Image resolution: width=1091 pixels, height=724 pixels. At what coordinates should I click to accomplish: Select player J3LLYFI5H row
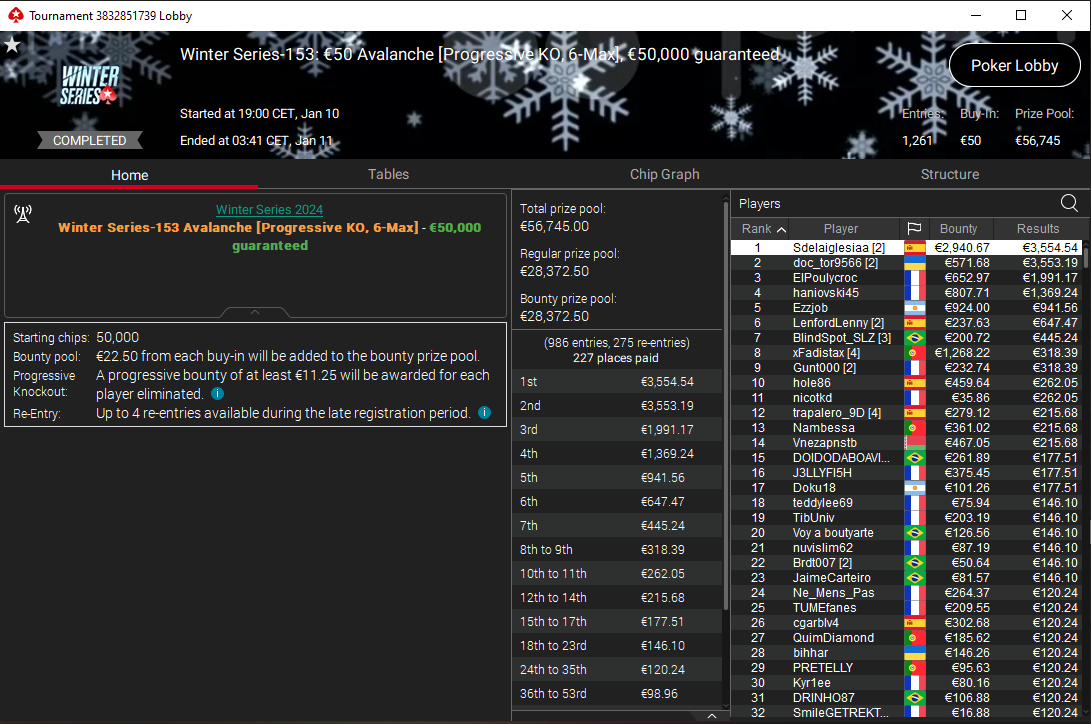(x=907, y=473)
